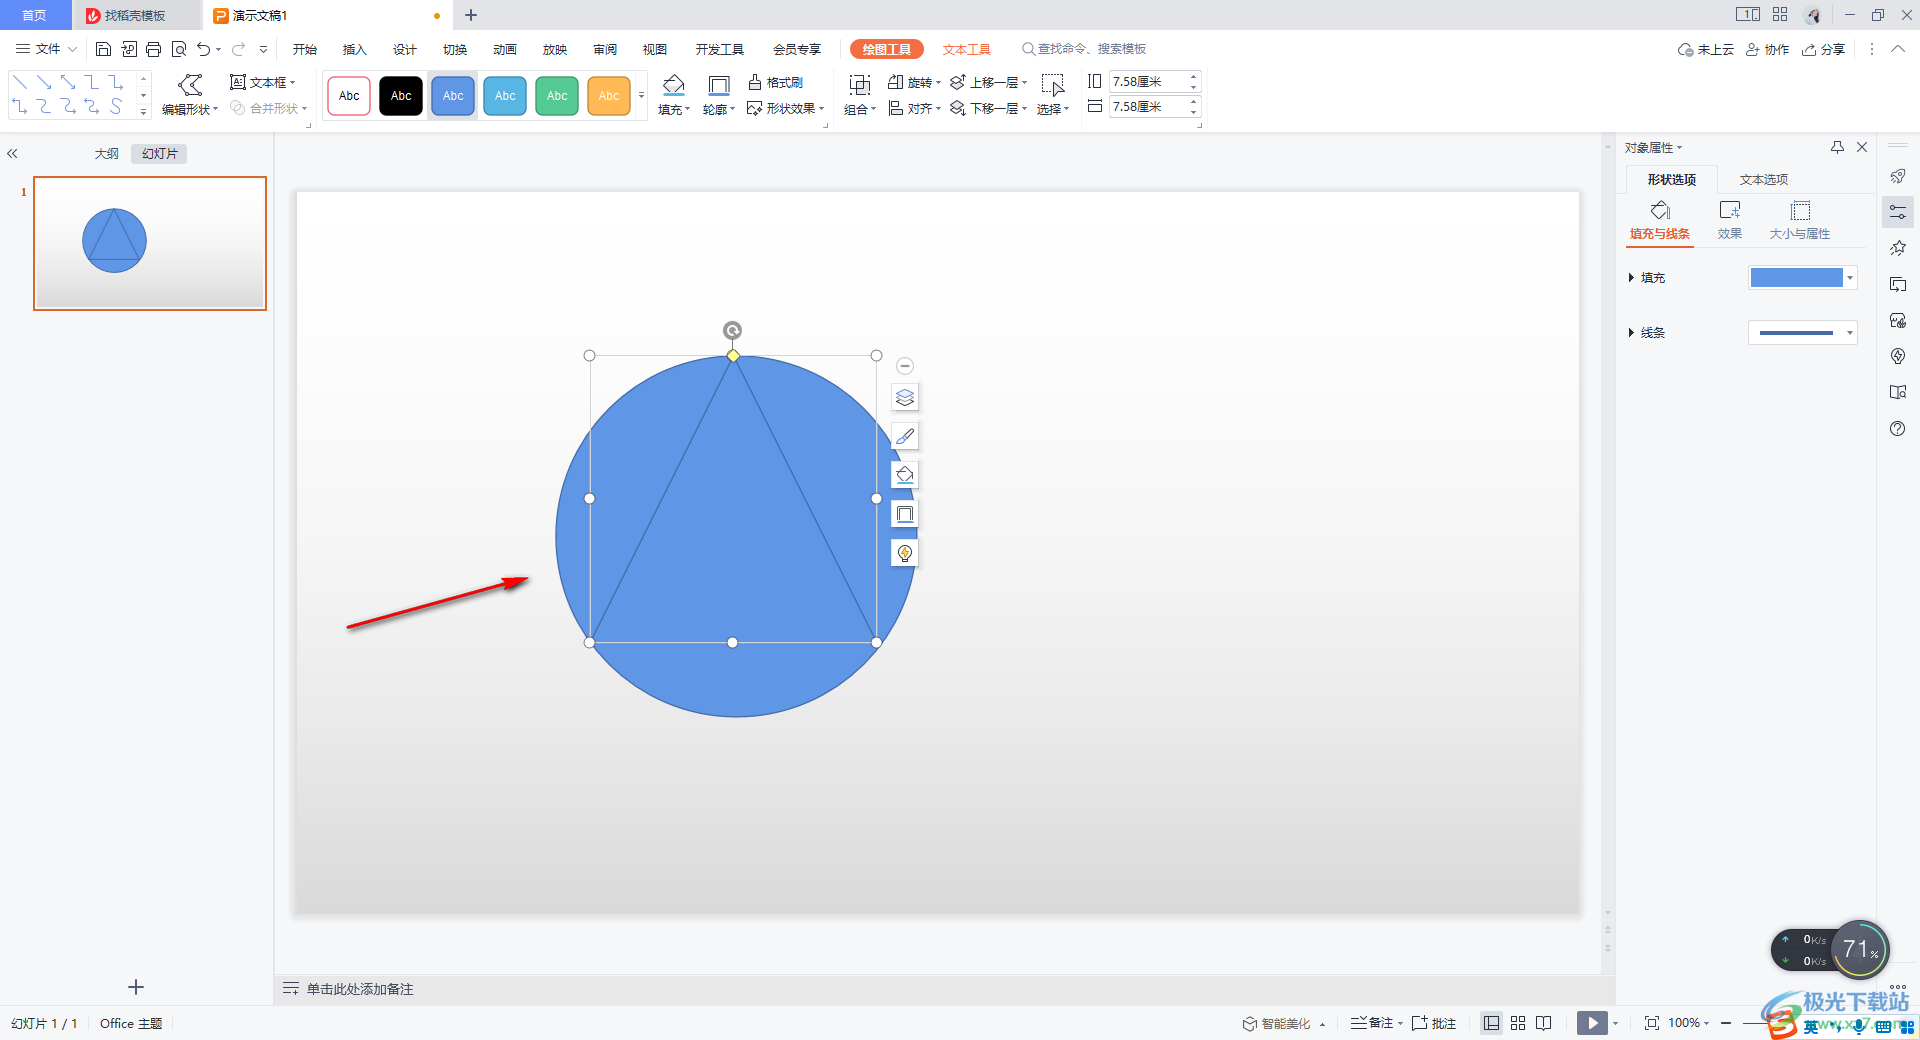Expand the line shapes gallery
The height and width of the screenshot is (1040, 1920).
pos(144,111)
